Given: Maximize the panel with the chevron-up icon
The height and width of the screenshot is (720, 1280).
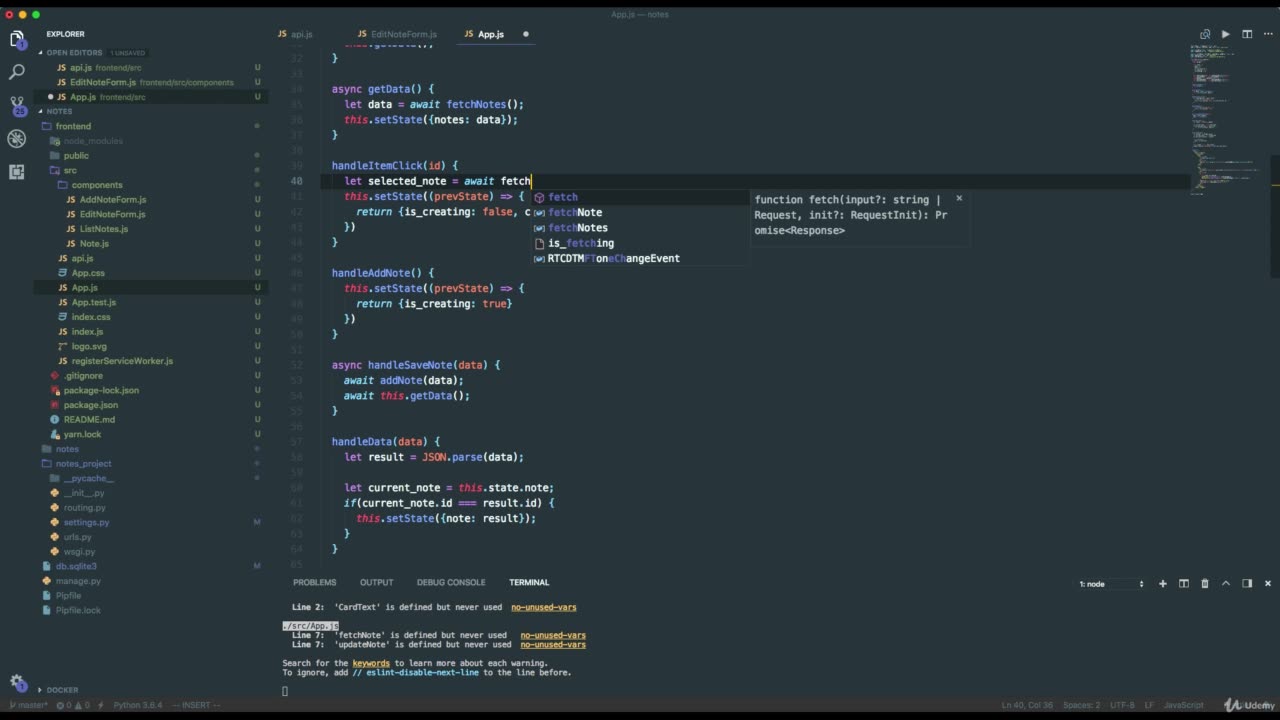Looking at the screenshot, I should pos(1226,583).
